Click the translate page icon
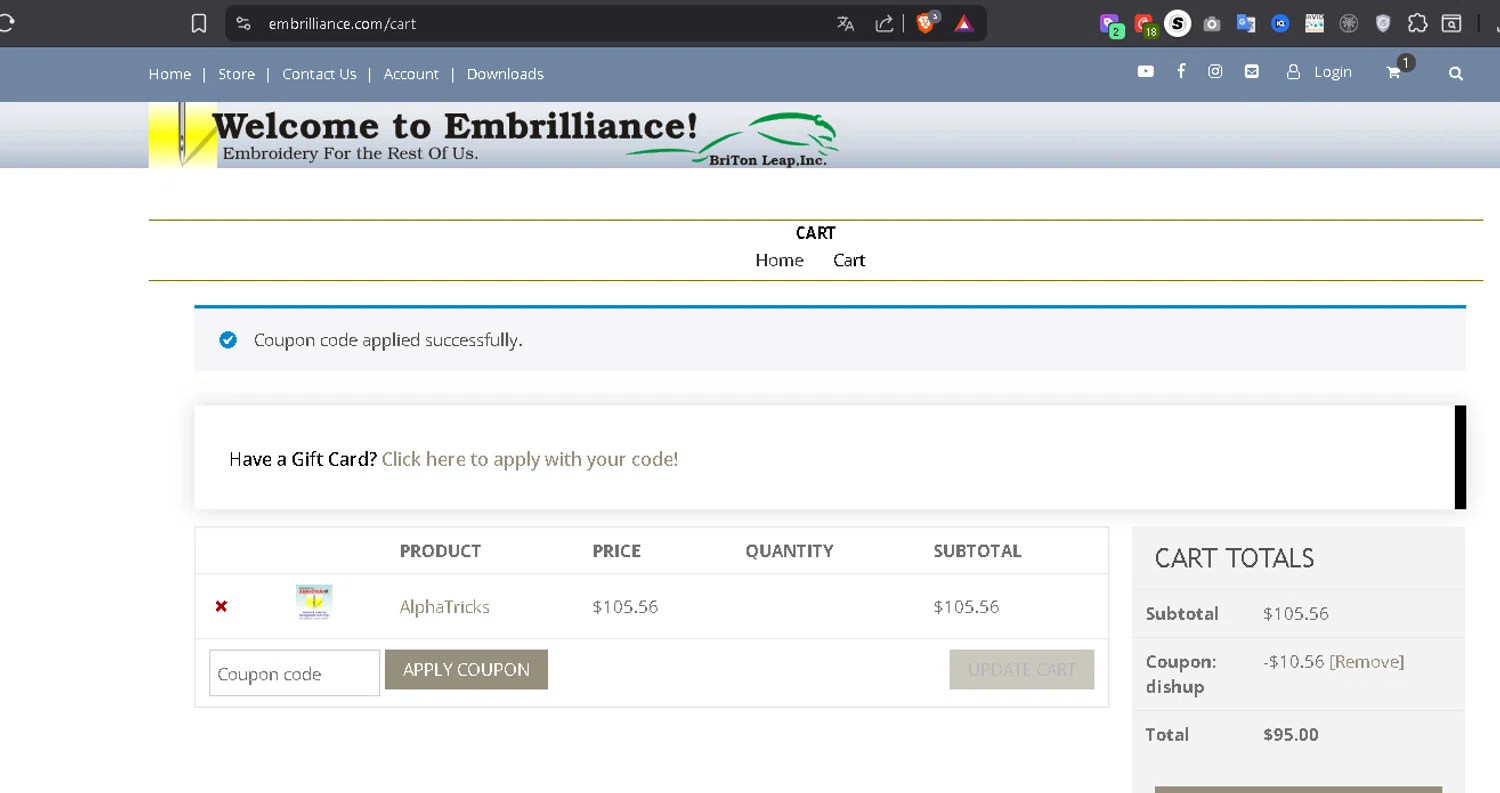 846,23
